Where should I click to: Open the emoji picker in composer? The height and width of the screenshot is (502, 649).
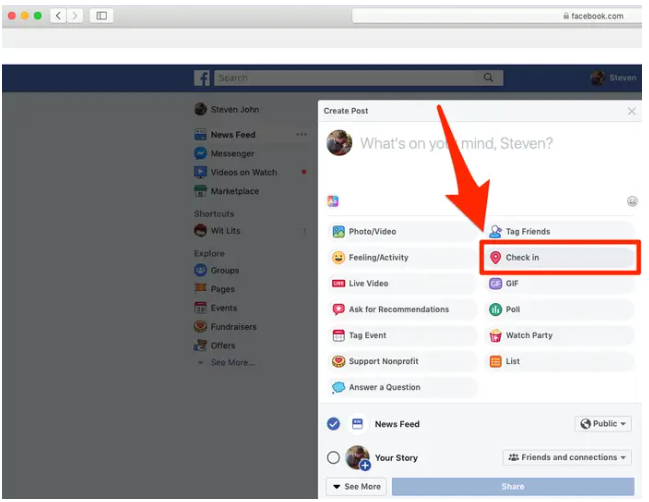[x=632, y=202]
